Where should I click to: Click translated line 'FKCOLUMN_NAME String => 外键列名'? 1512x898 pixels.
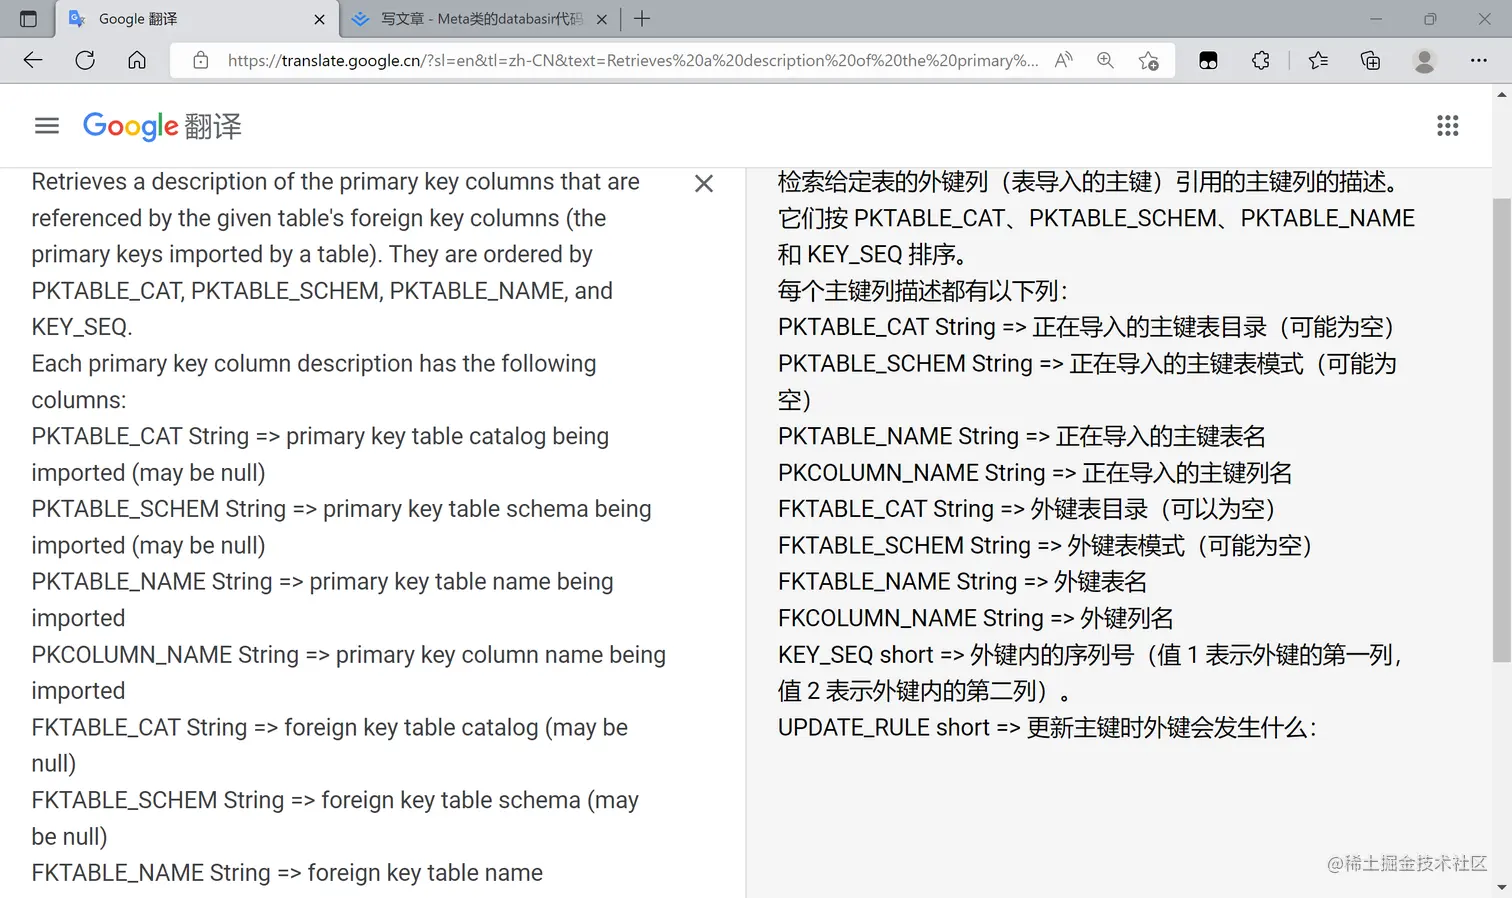point(976,618)
